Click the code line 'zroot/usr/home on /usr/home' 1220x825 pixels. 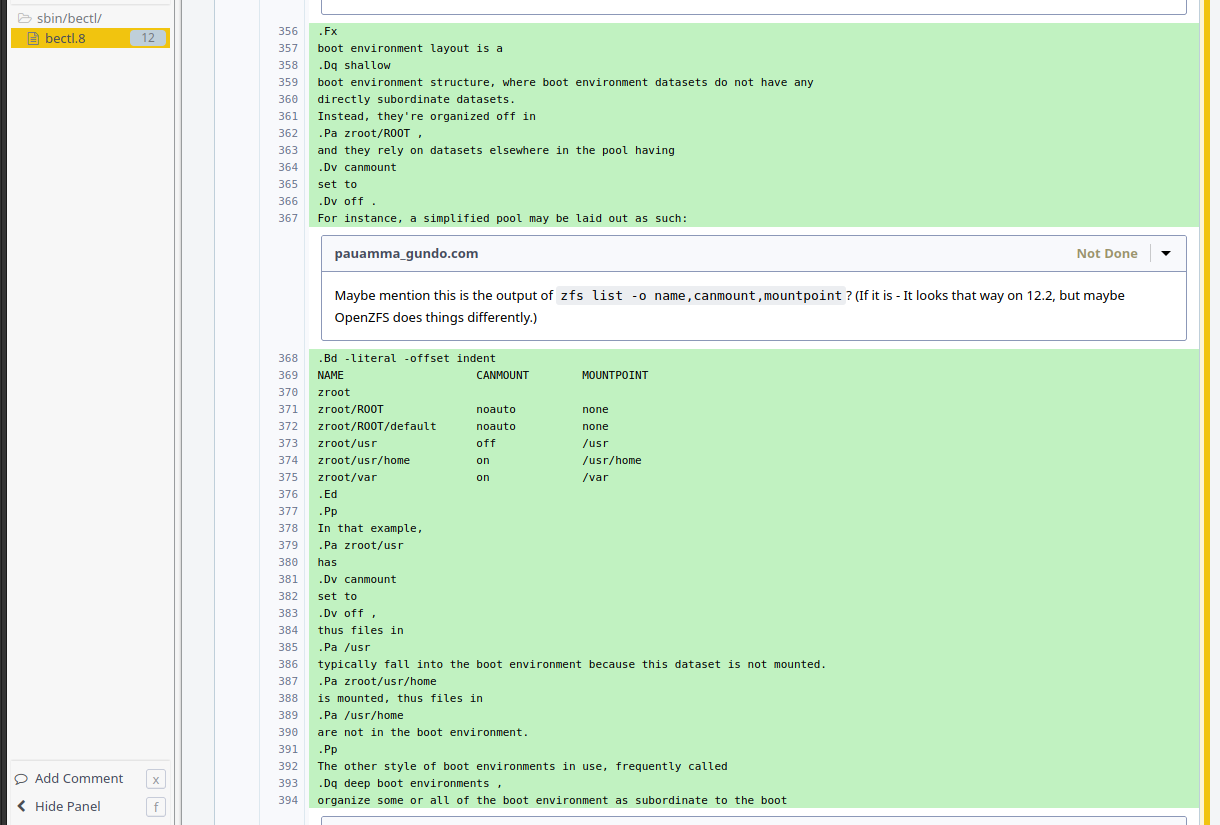[479, 460]
